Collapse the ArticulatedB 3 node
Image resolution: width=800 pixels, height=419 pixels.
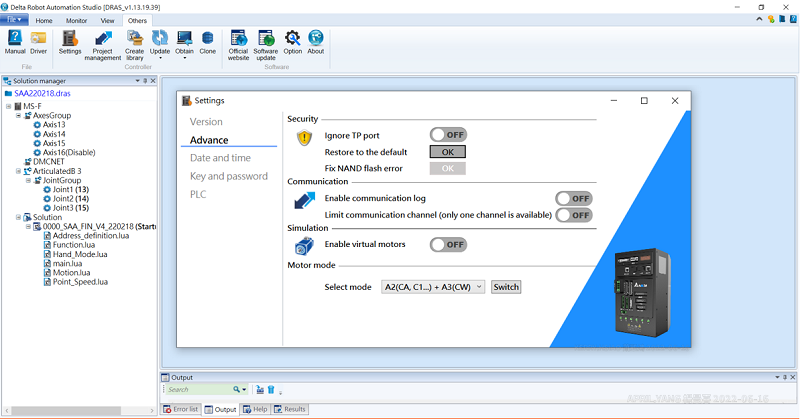pos(18,171)
